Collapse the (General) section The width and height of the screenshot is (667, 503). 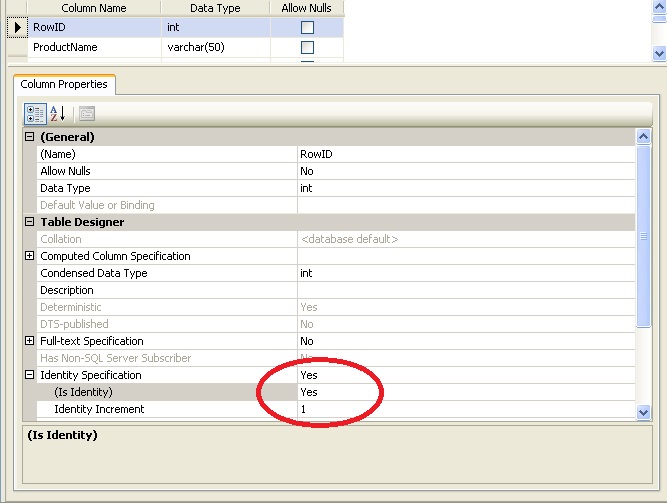(x=29, y=137)
